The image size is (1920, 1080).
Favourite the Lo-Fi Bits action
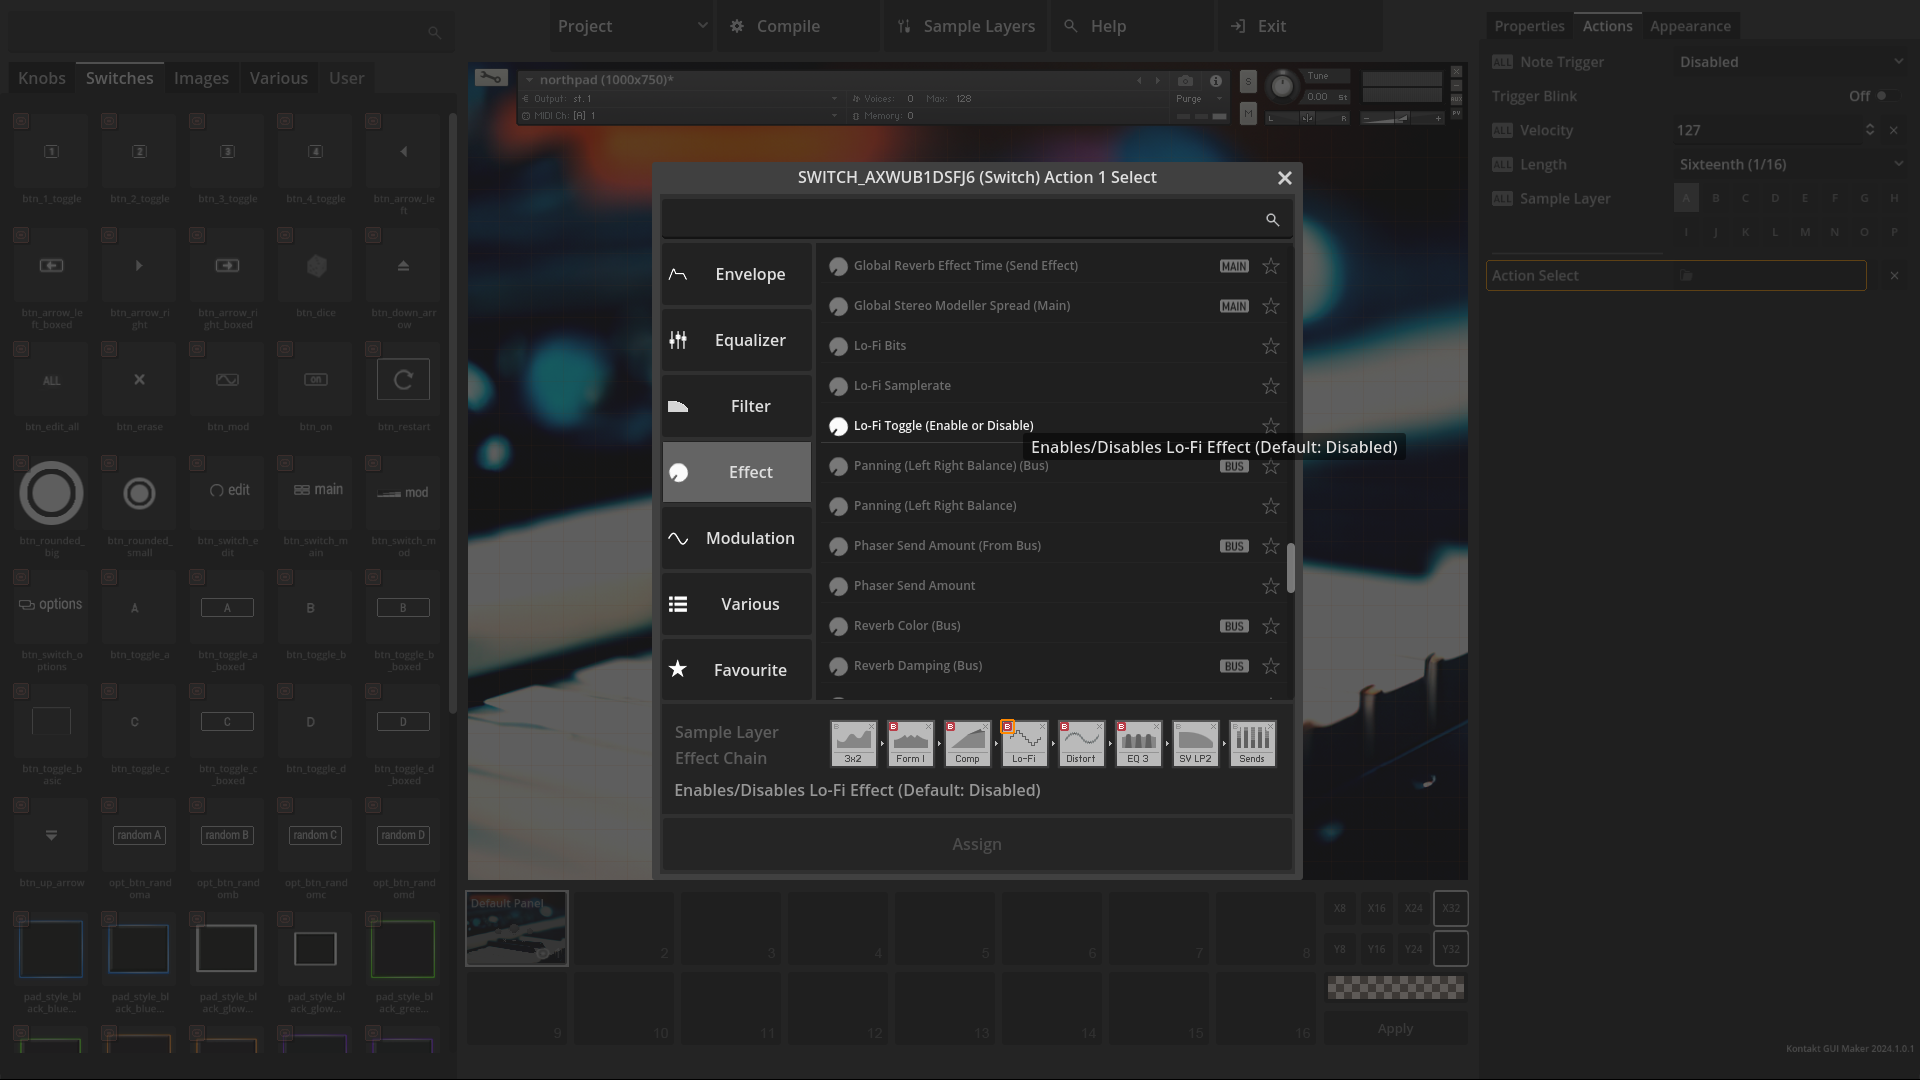(1270, 346)
